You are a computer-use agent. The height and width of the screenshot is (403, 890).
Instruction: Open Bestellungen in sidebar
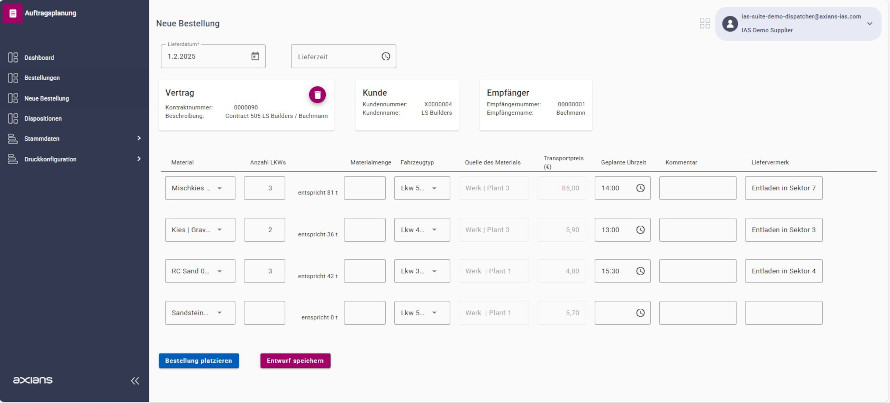pyautogui.click(x=42, y=78)
